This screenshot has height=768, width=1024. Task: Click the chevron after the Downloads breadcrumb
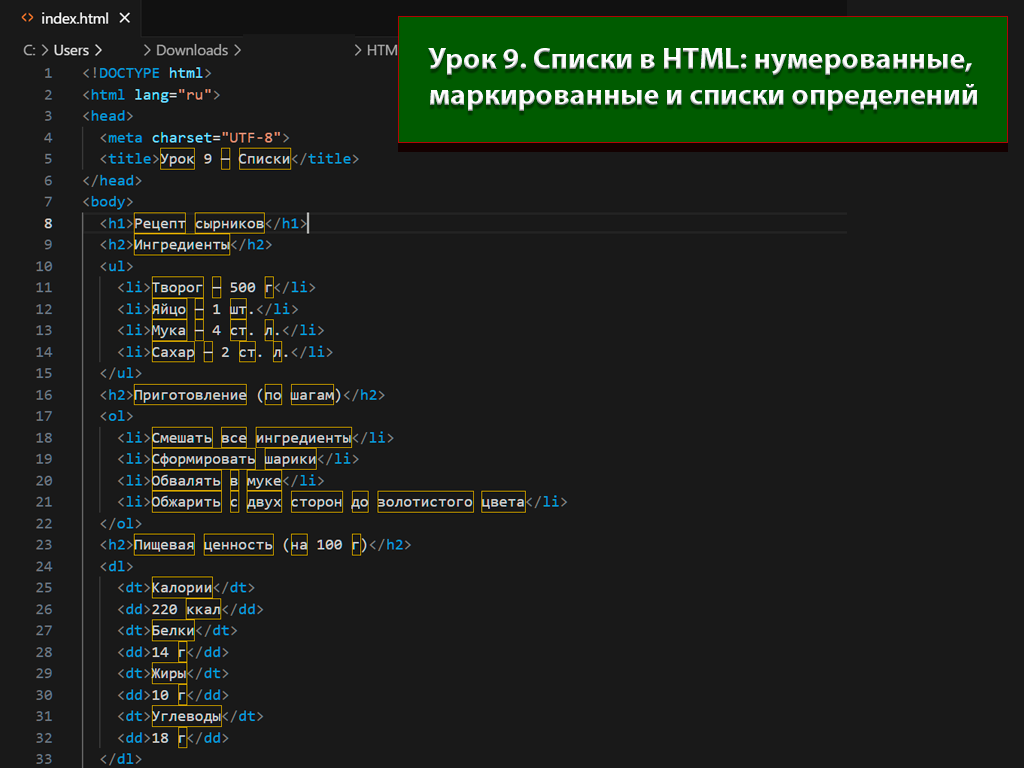[x=238, y=50]
